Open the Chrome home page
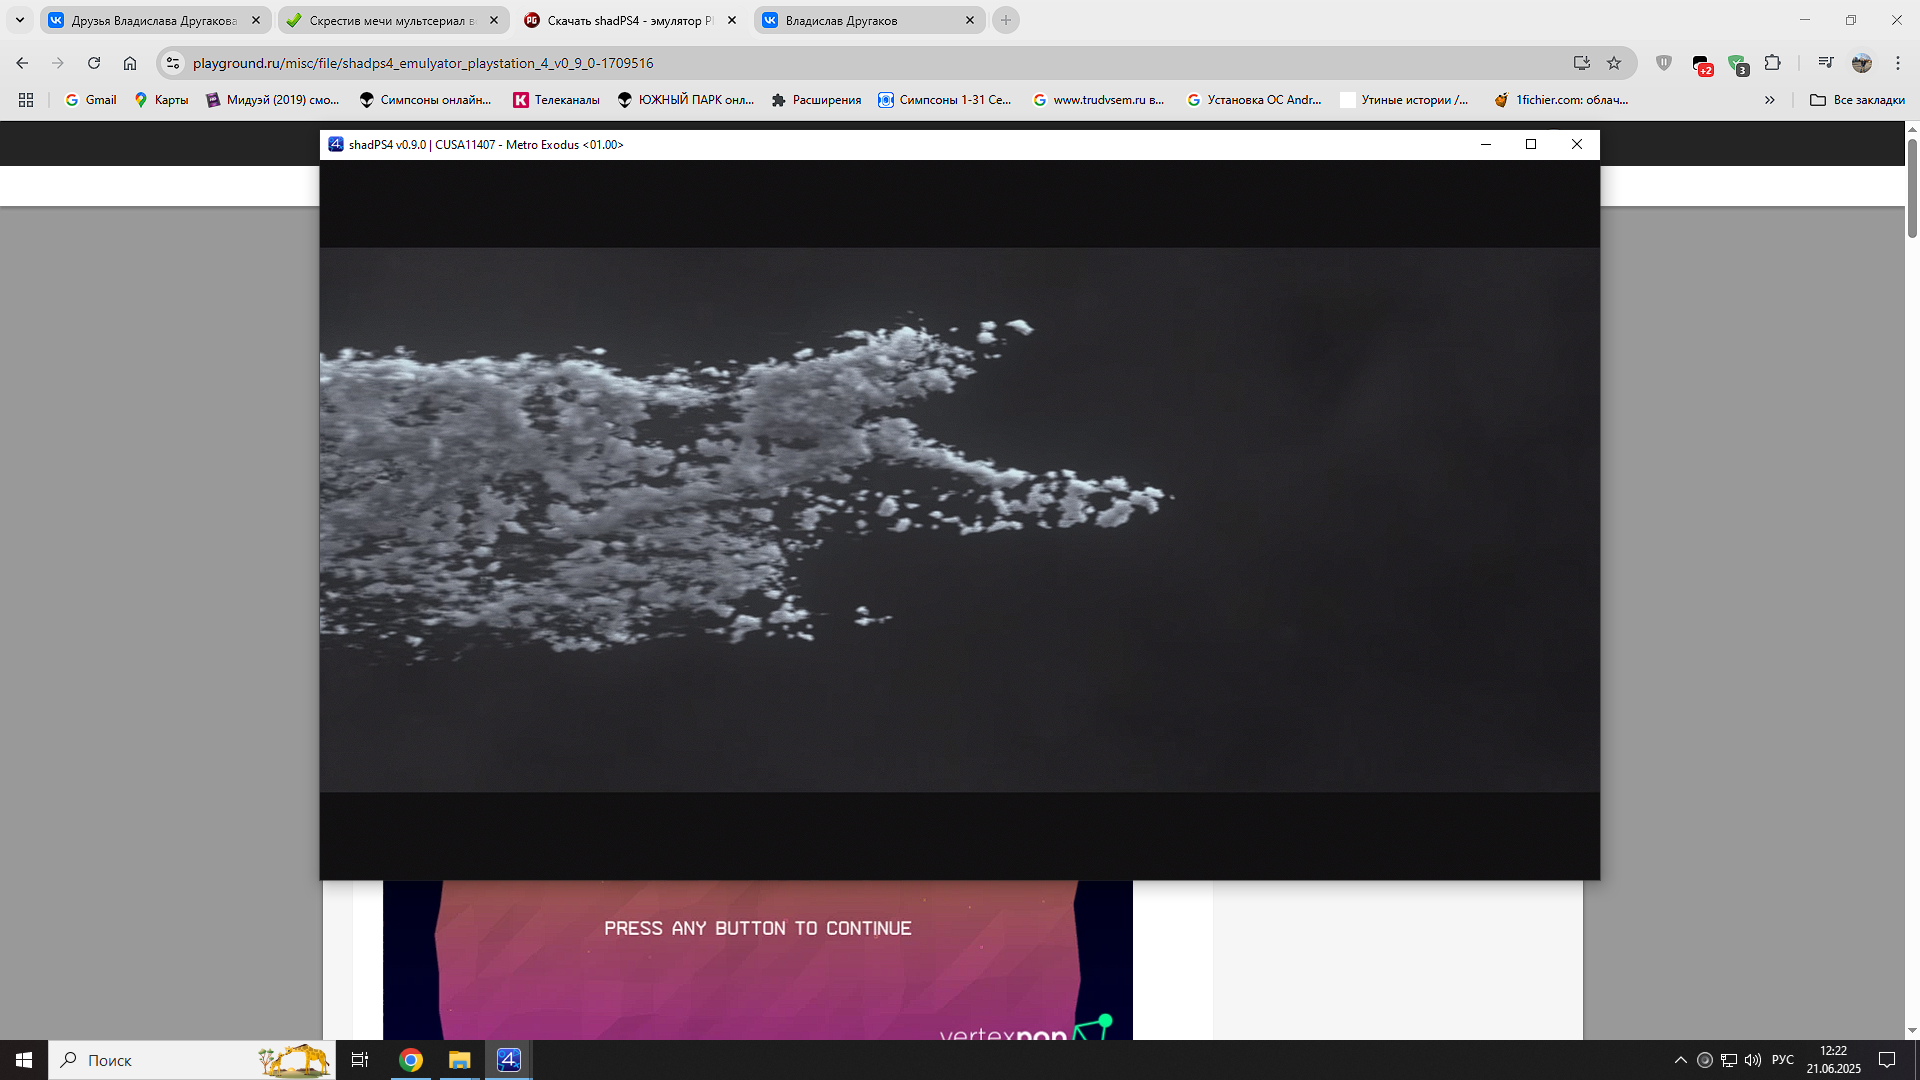1920x1080 pixels. click(x=130, y=63)
